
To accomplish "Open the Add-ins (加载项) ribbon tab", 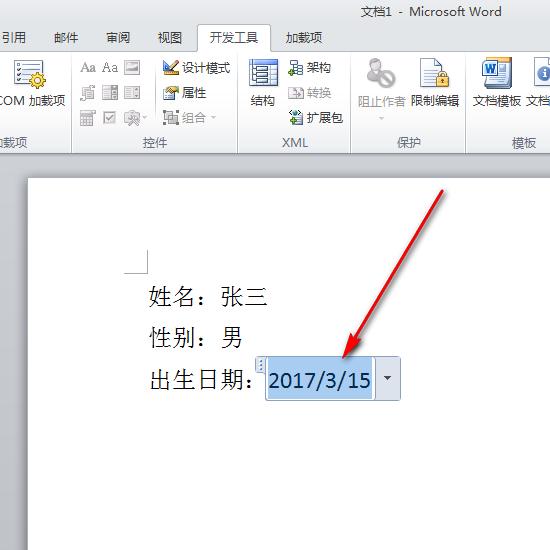I will pos(304,38).
